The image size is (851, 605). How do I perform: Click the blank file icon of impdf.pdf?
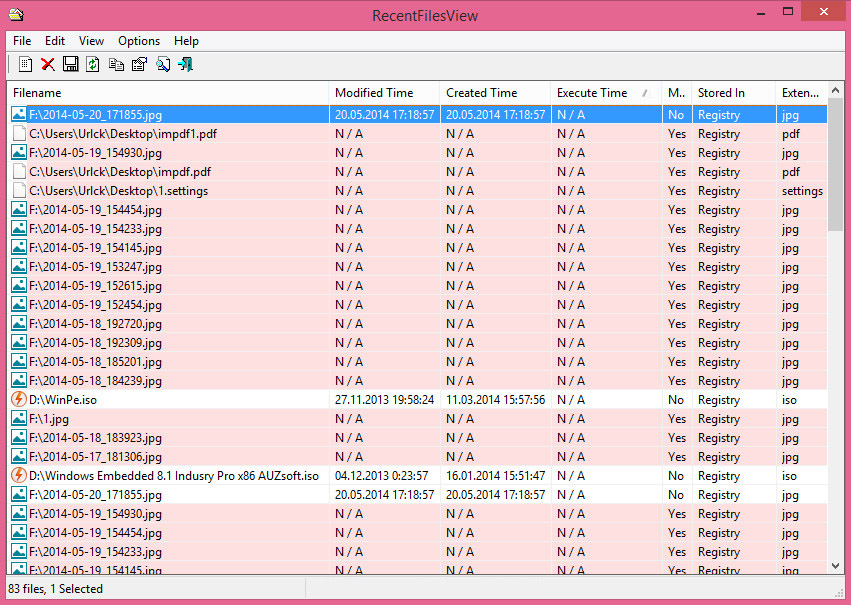[x=19, y=171]
